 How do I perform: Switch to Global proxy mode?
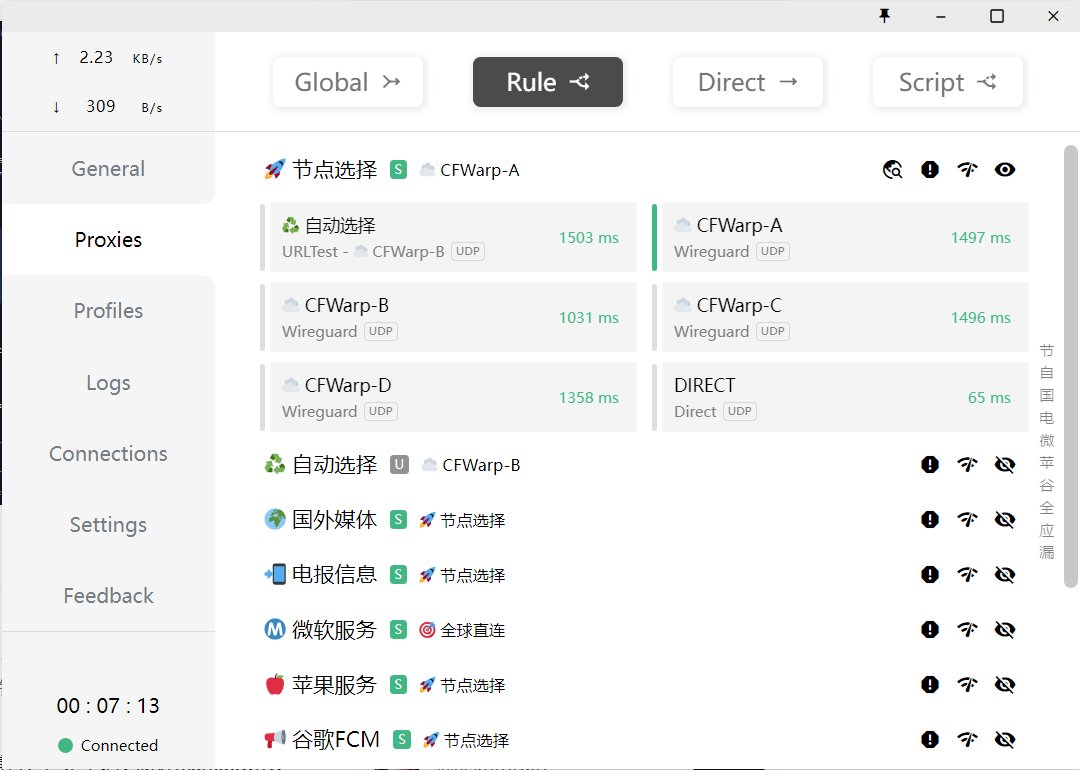click(x=347, y=82)
